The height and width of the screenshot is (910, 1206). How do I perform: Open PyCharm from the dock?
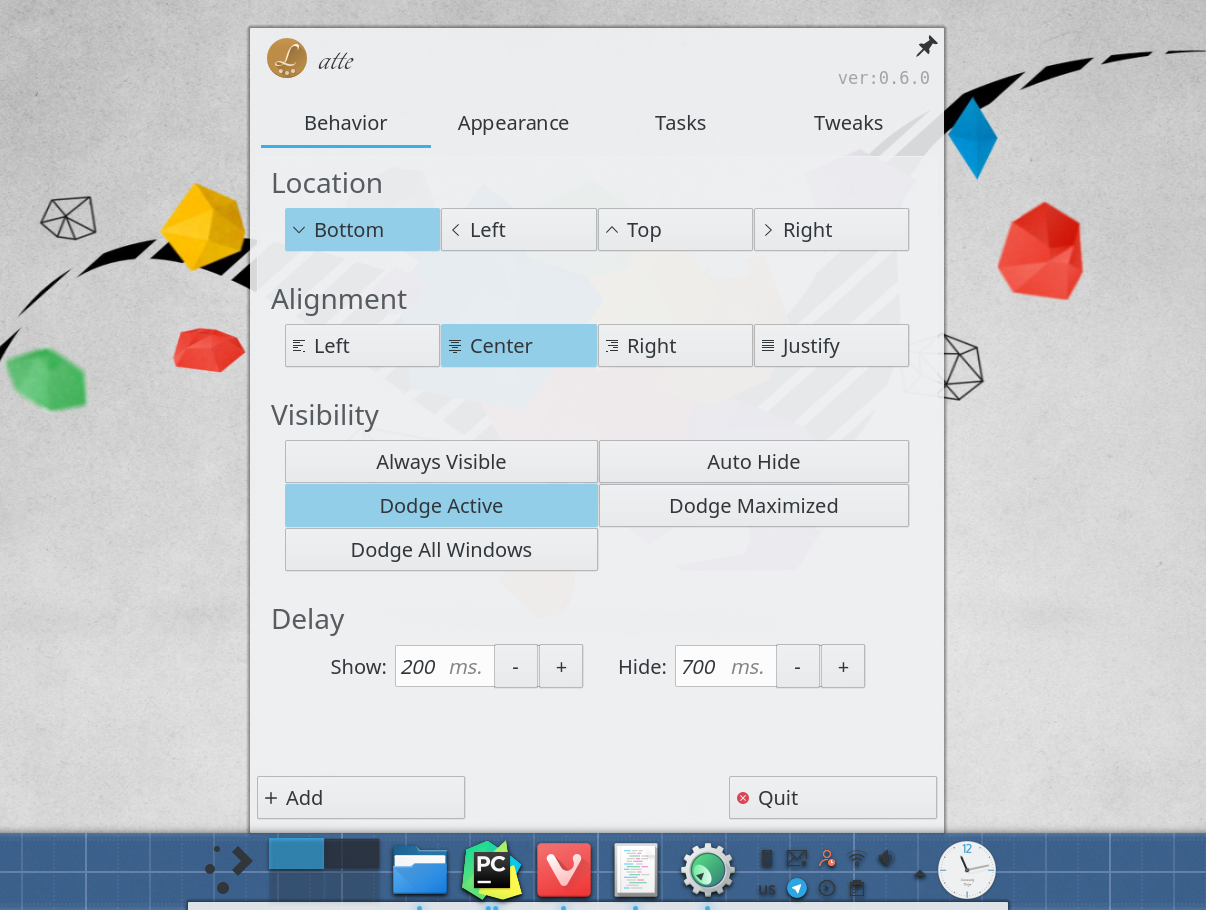tap(492, 870)
